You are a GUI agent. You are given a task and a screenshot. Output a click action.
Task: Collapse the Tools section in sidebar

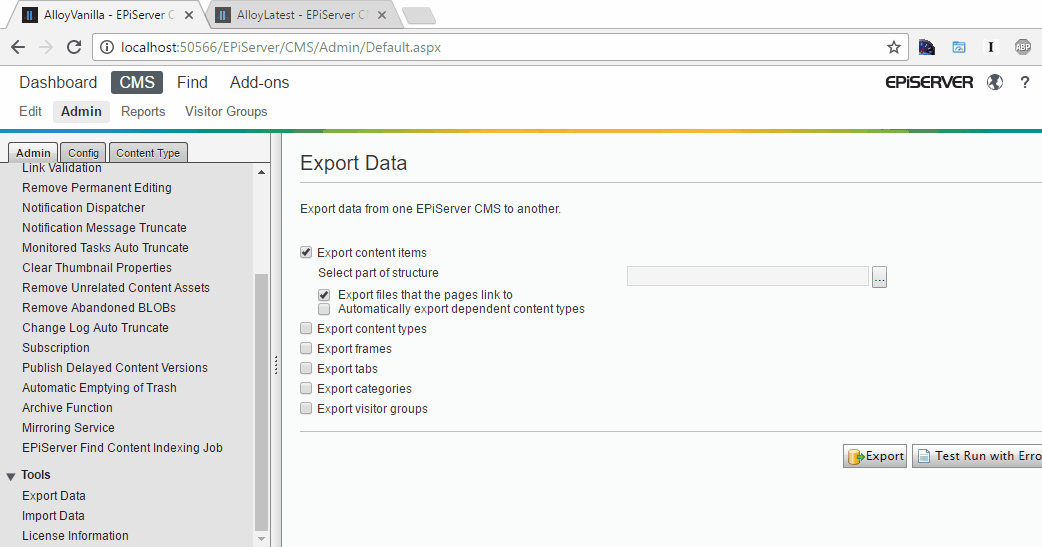point(11,476)
